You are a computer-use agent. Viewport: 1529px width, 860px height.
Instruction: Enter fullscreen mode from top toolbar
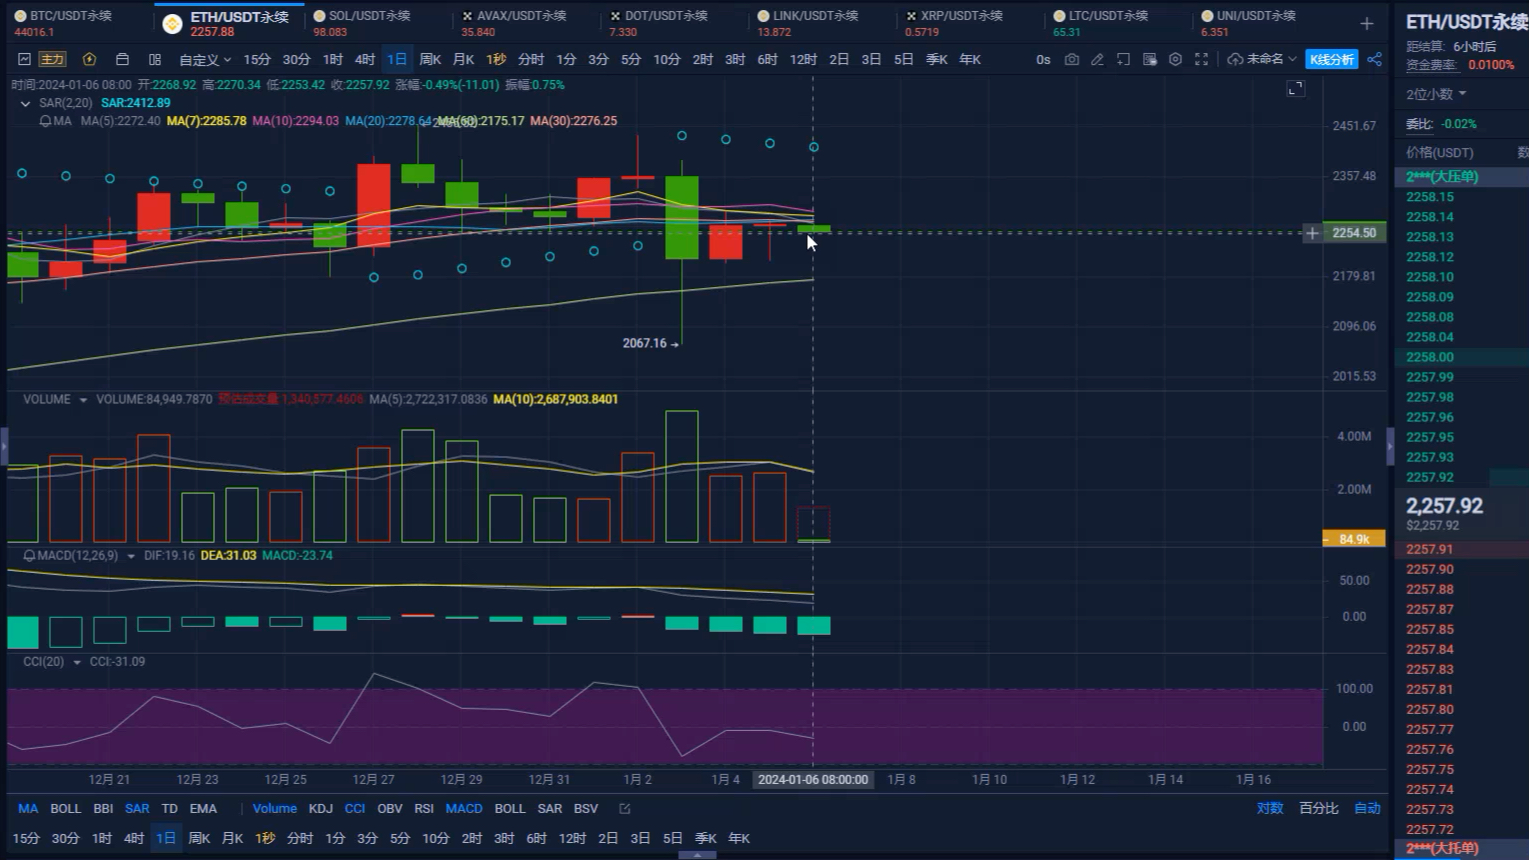[1201, 60]
